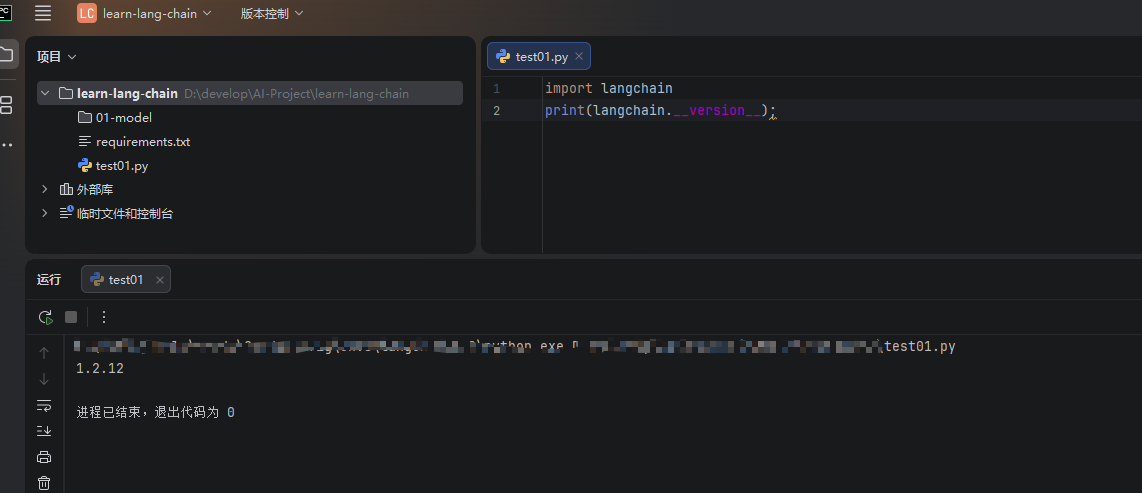1142x493 pixels.
Task: Click the print console output icon
Action: (x=44, y=457)
